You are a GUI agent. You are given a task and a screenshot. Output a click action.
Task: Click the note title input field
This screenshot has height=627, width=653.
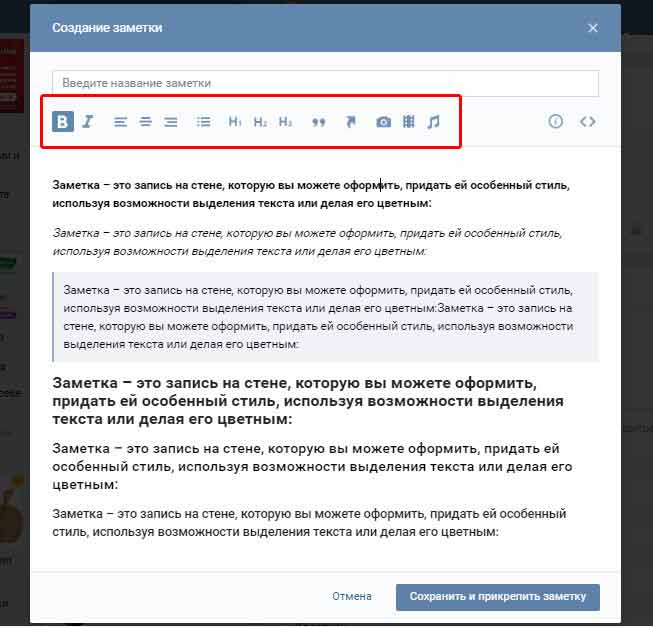point(326,83)
